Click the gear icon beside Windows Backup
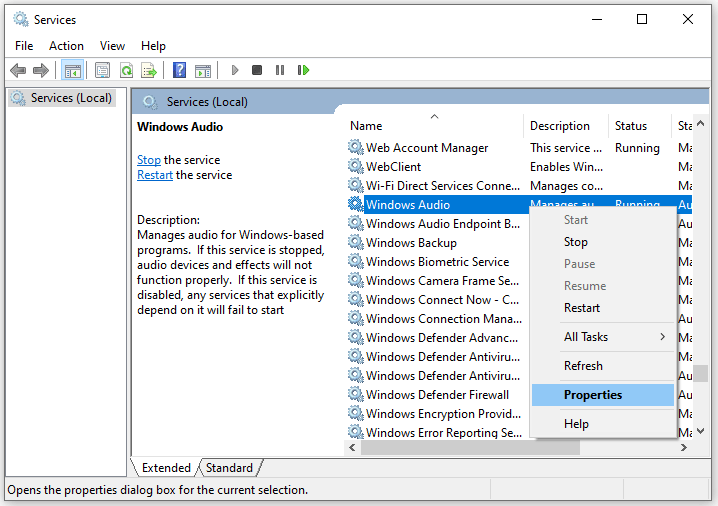The image size is (718, 506). 355,242
